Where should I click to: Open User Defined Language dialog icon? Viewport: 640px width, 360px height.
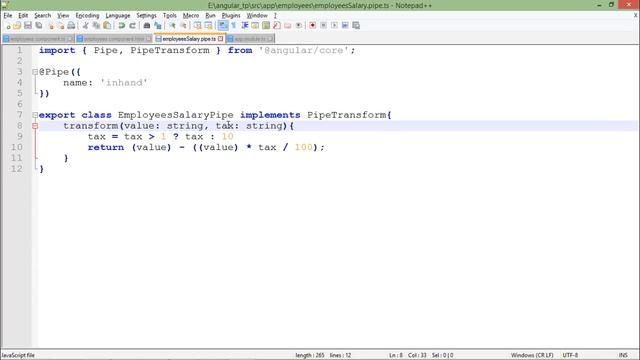(x=255, y=26)
